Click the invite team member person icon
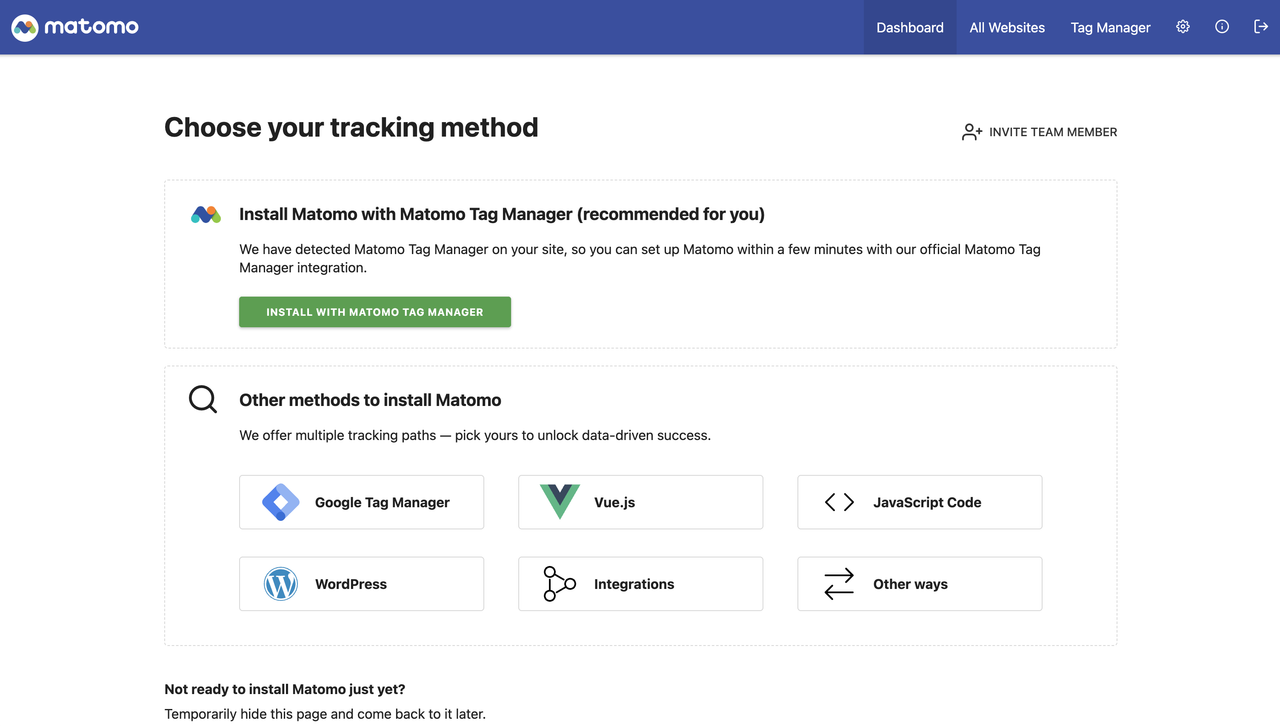This screenshot has width=1280, height=726. click(x=971, y=132)
